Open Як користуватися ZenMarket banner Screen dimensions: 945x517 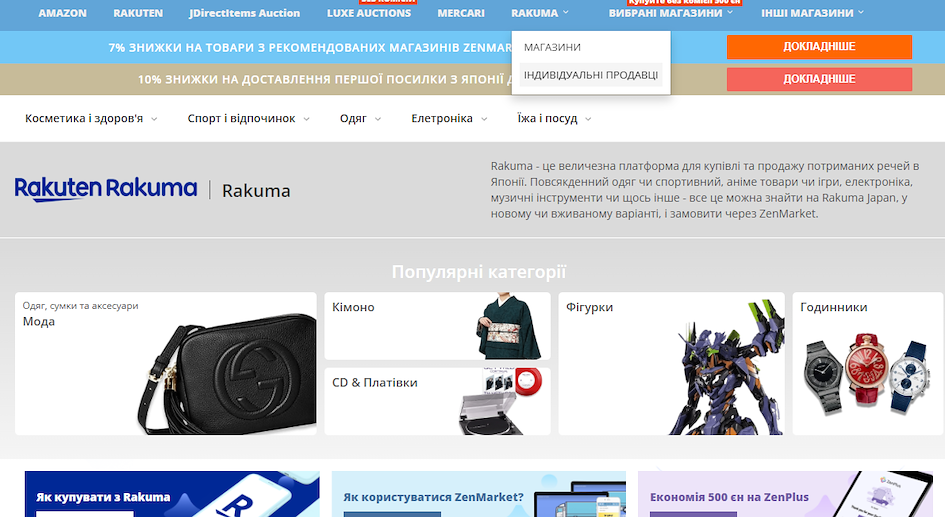coord(479,494)
